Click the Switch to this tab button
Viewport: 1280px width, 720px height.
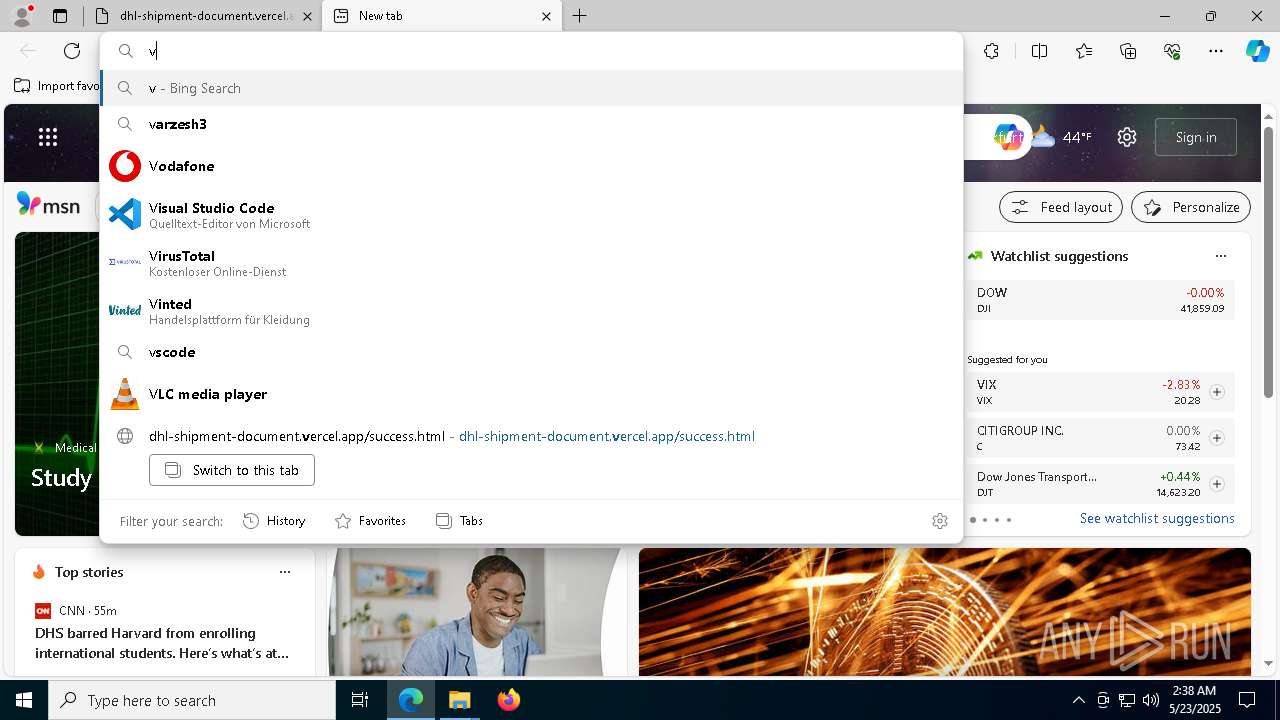click(x=232, y=470)
